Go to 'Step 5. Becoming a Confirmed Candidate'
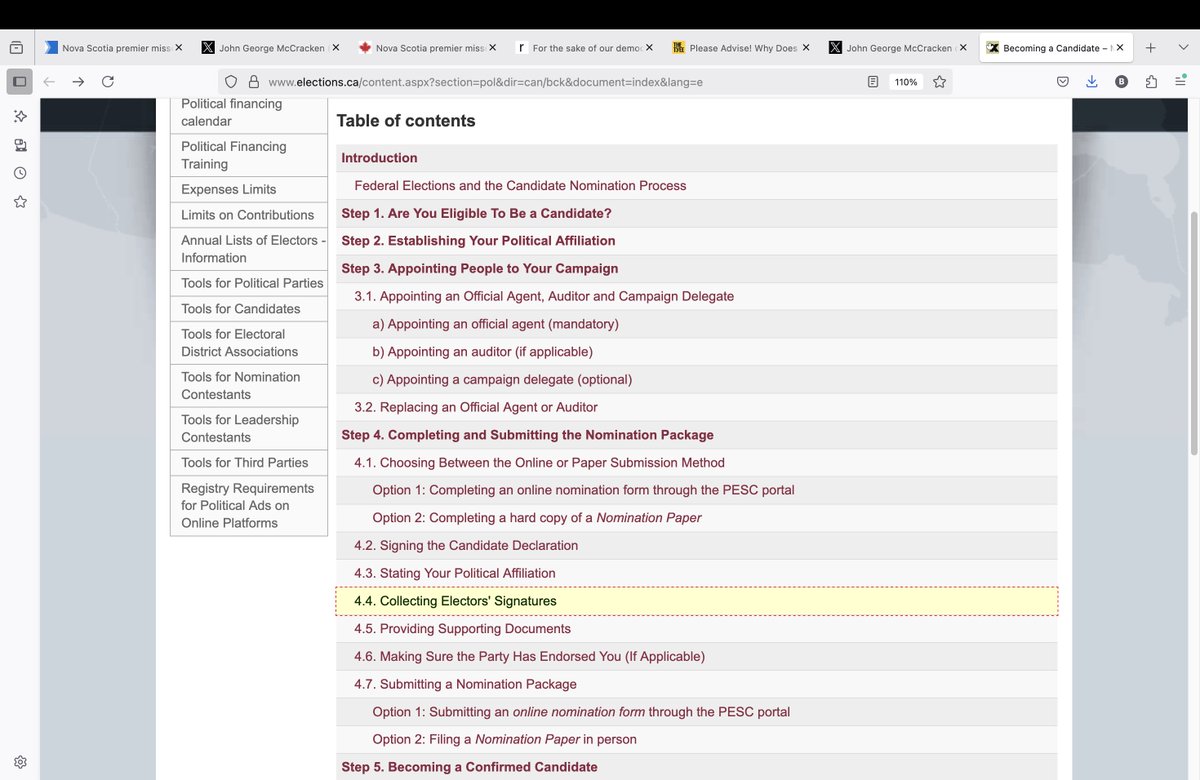This screenshot has height=780, width=1200. [x=469, y=767]
